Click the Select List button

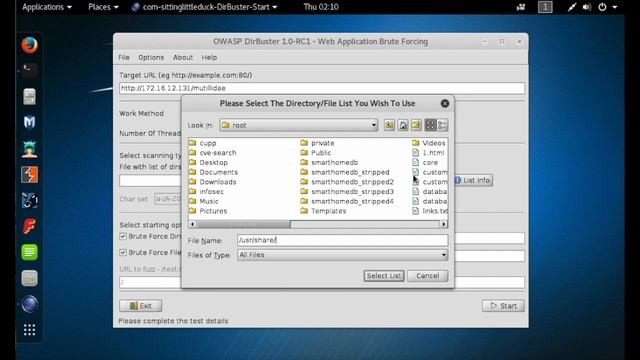click(384, 276)
